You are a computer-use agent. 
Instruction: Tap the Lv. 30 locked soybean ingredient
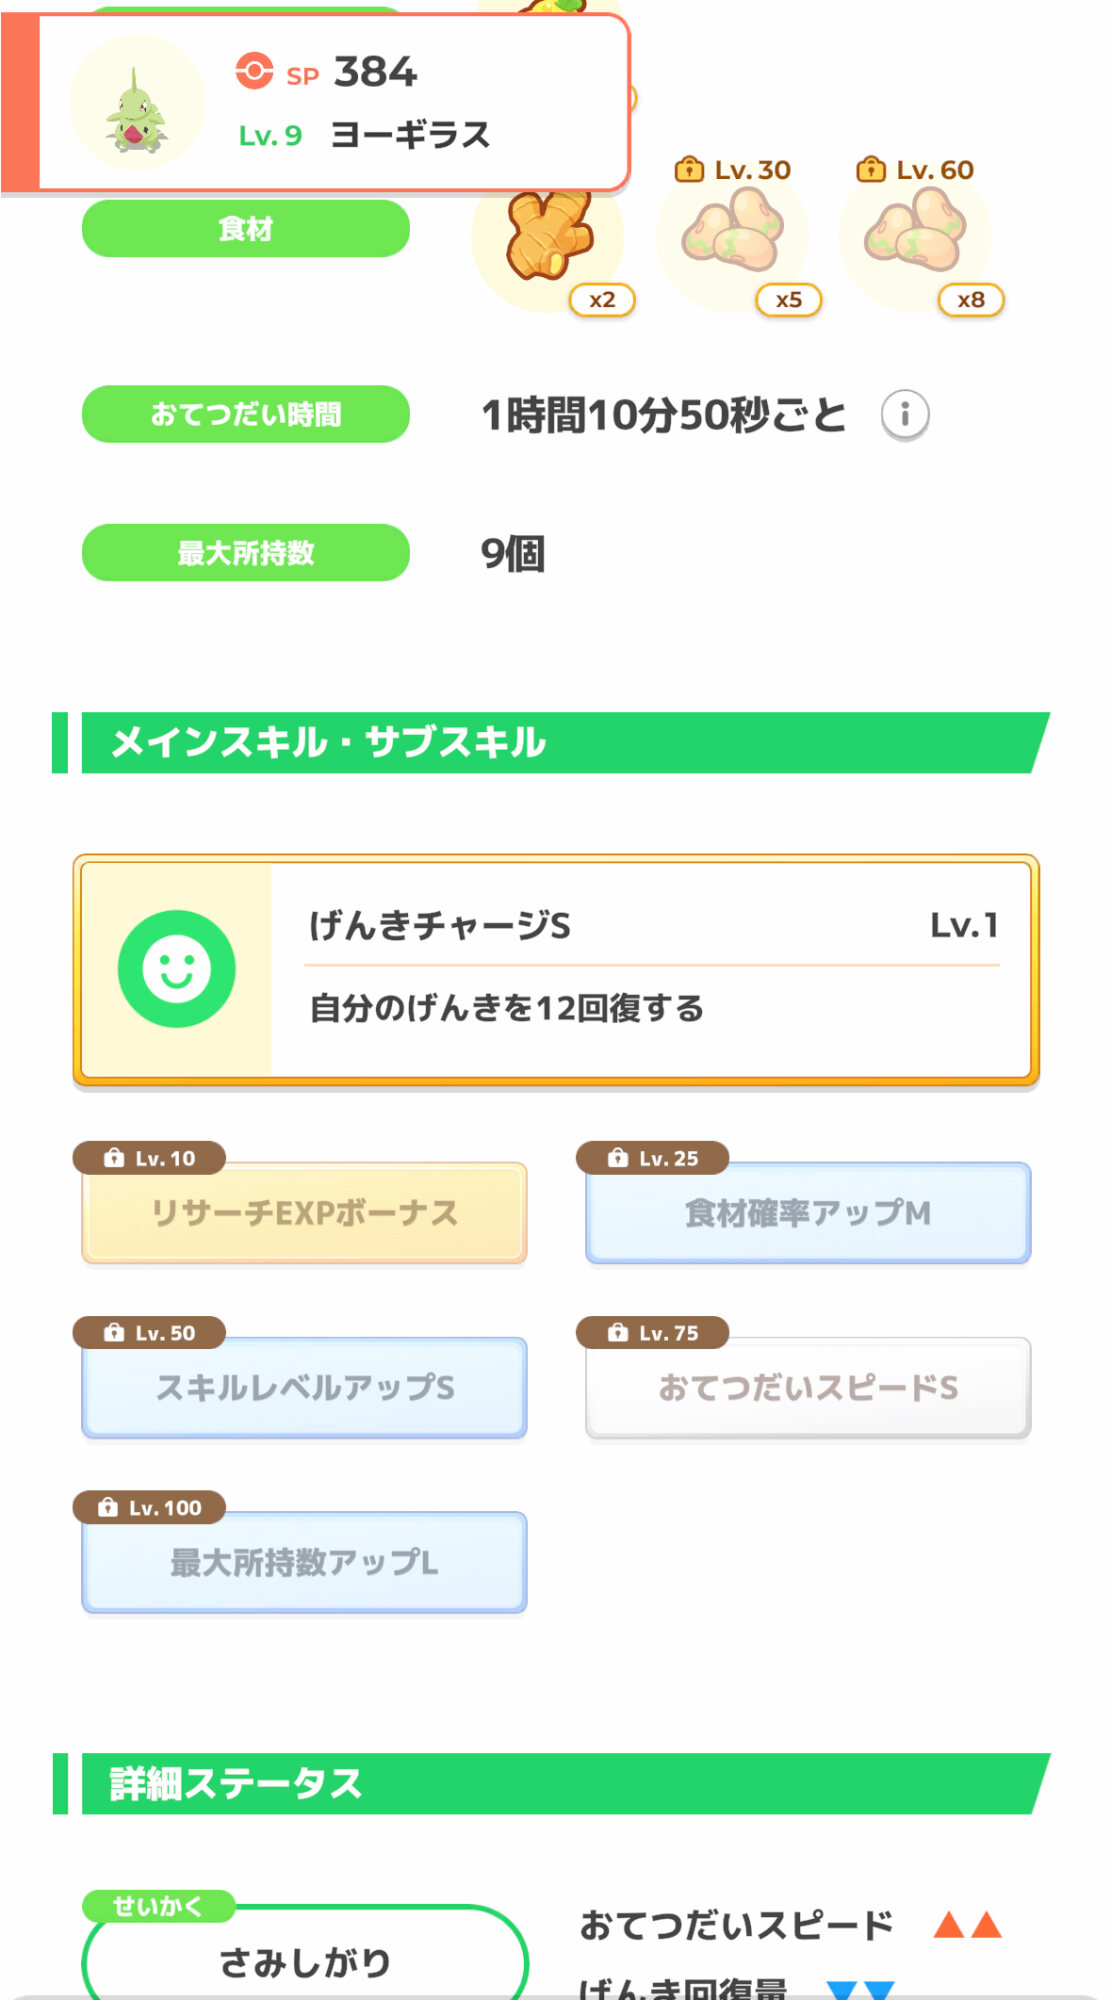(733, 236)
